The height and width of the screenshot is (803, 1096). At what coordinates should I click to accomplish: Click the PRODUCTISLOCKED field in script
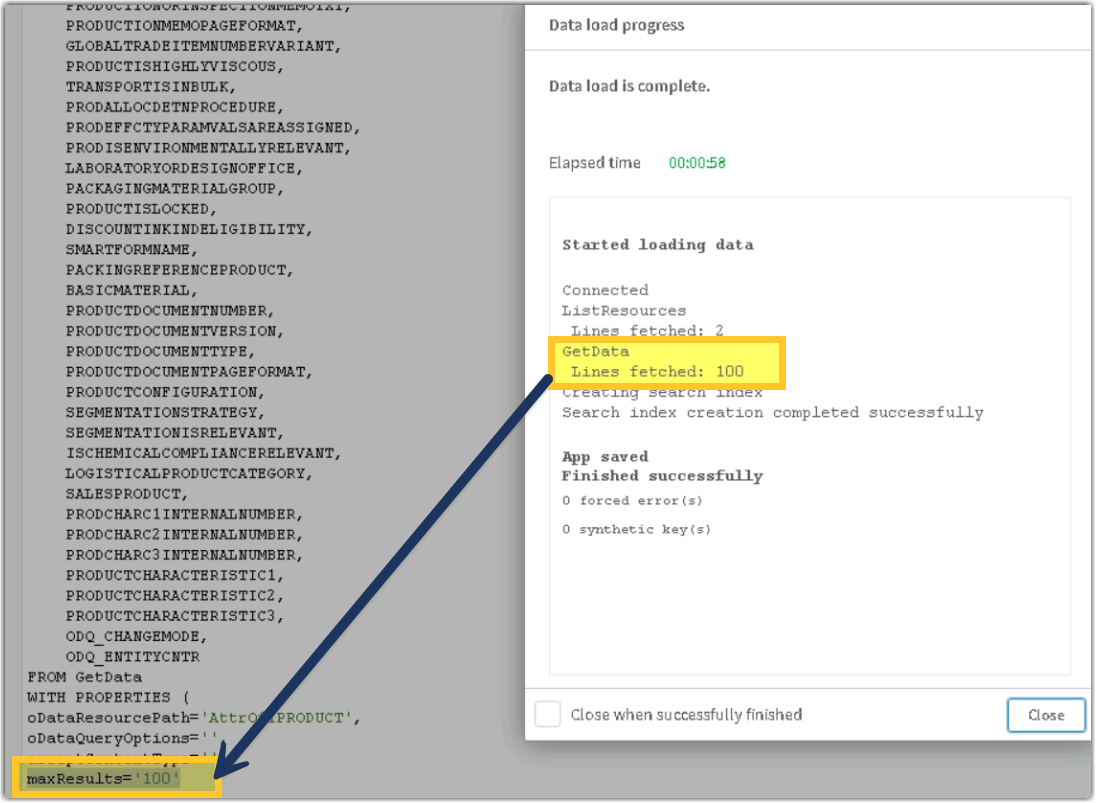[x=139, y=209]
